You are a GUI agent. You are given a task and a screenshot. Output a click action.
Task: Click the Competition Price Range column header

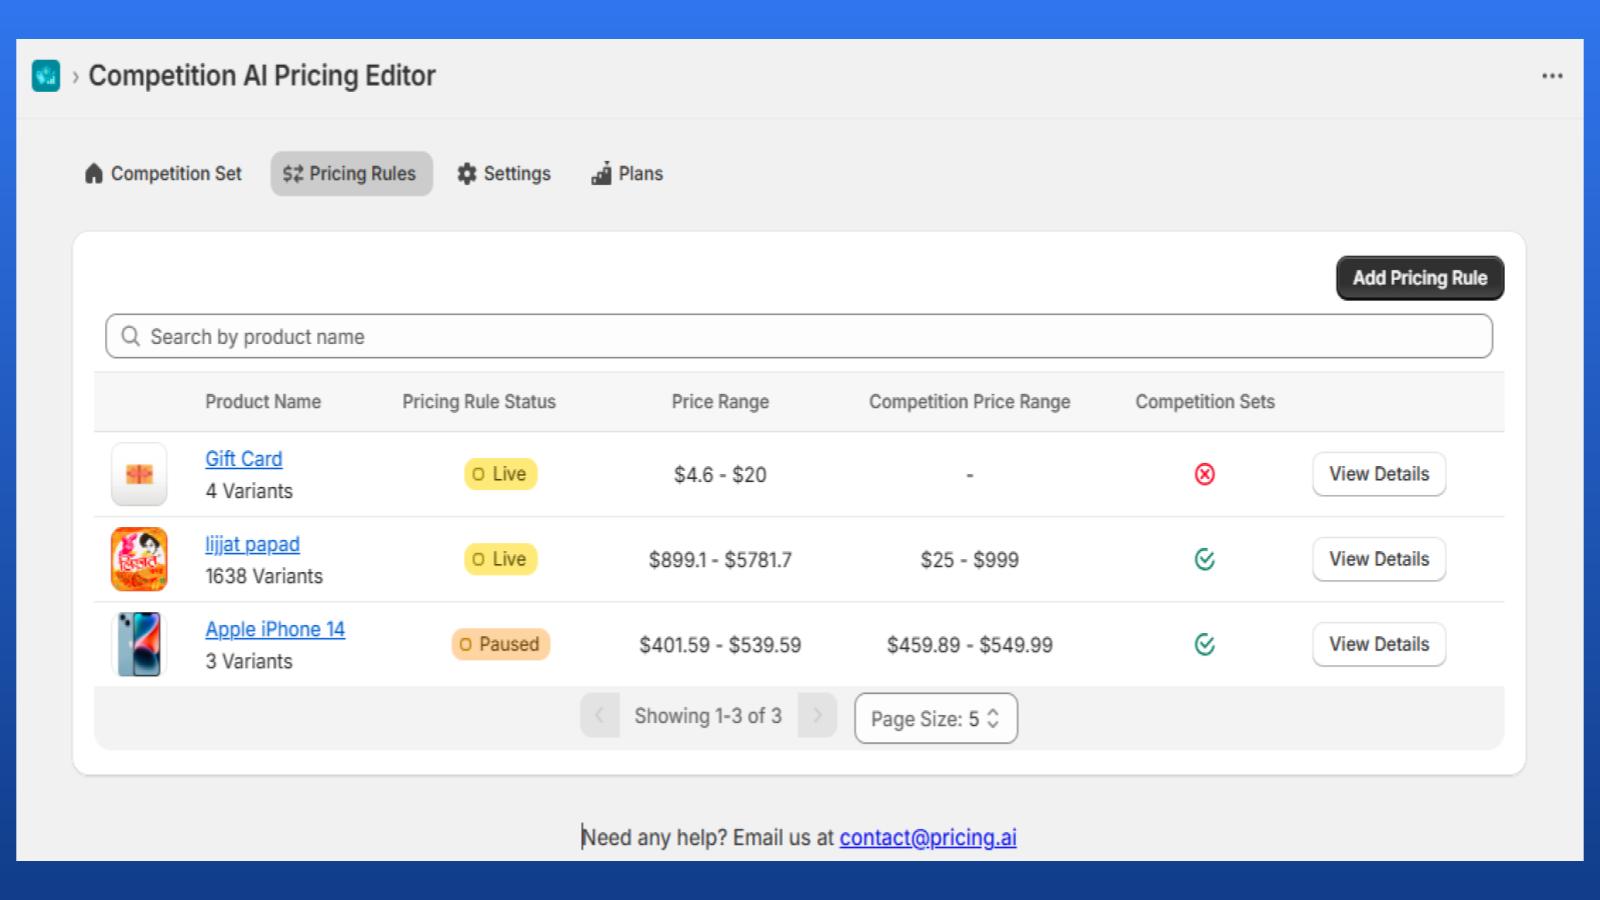[969, 401]
